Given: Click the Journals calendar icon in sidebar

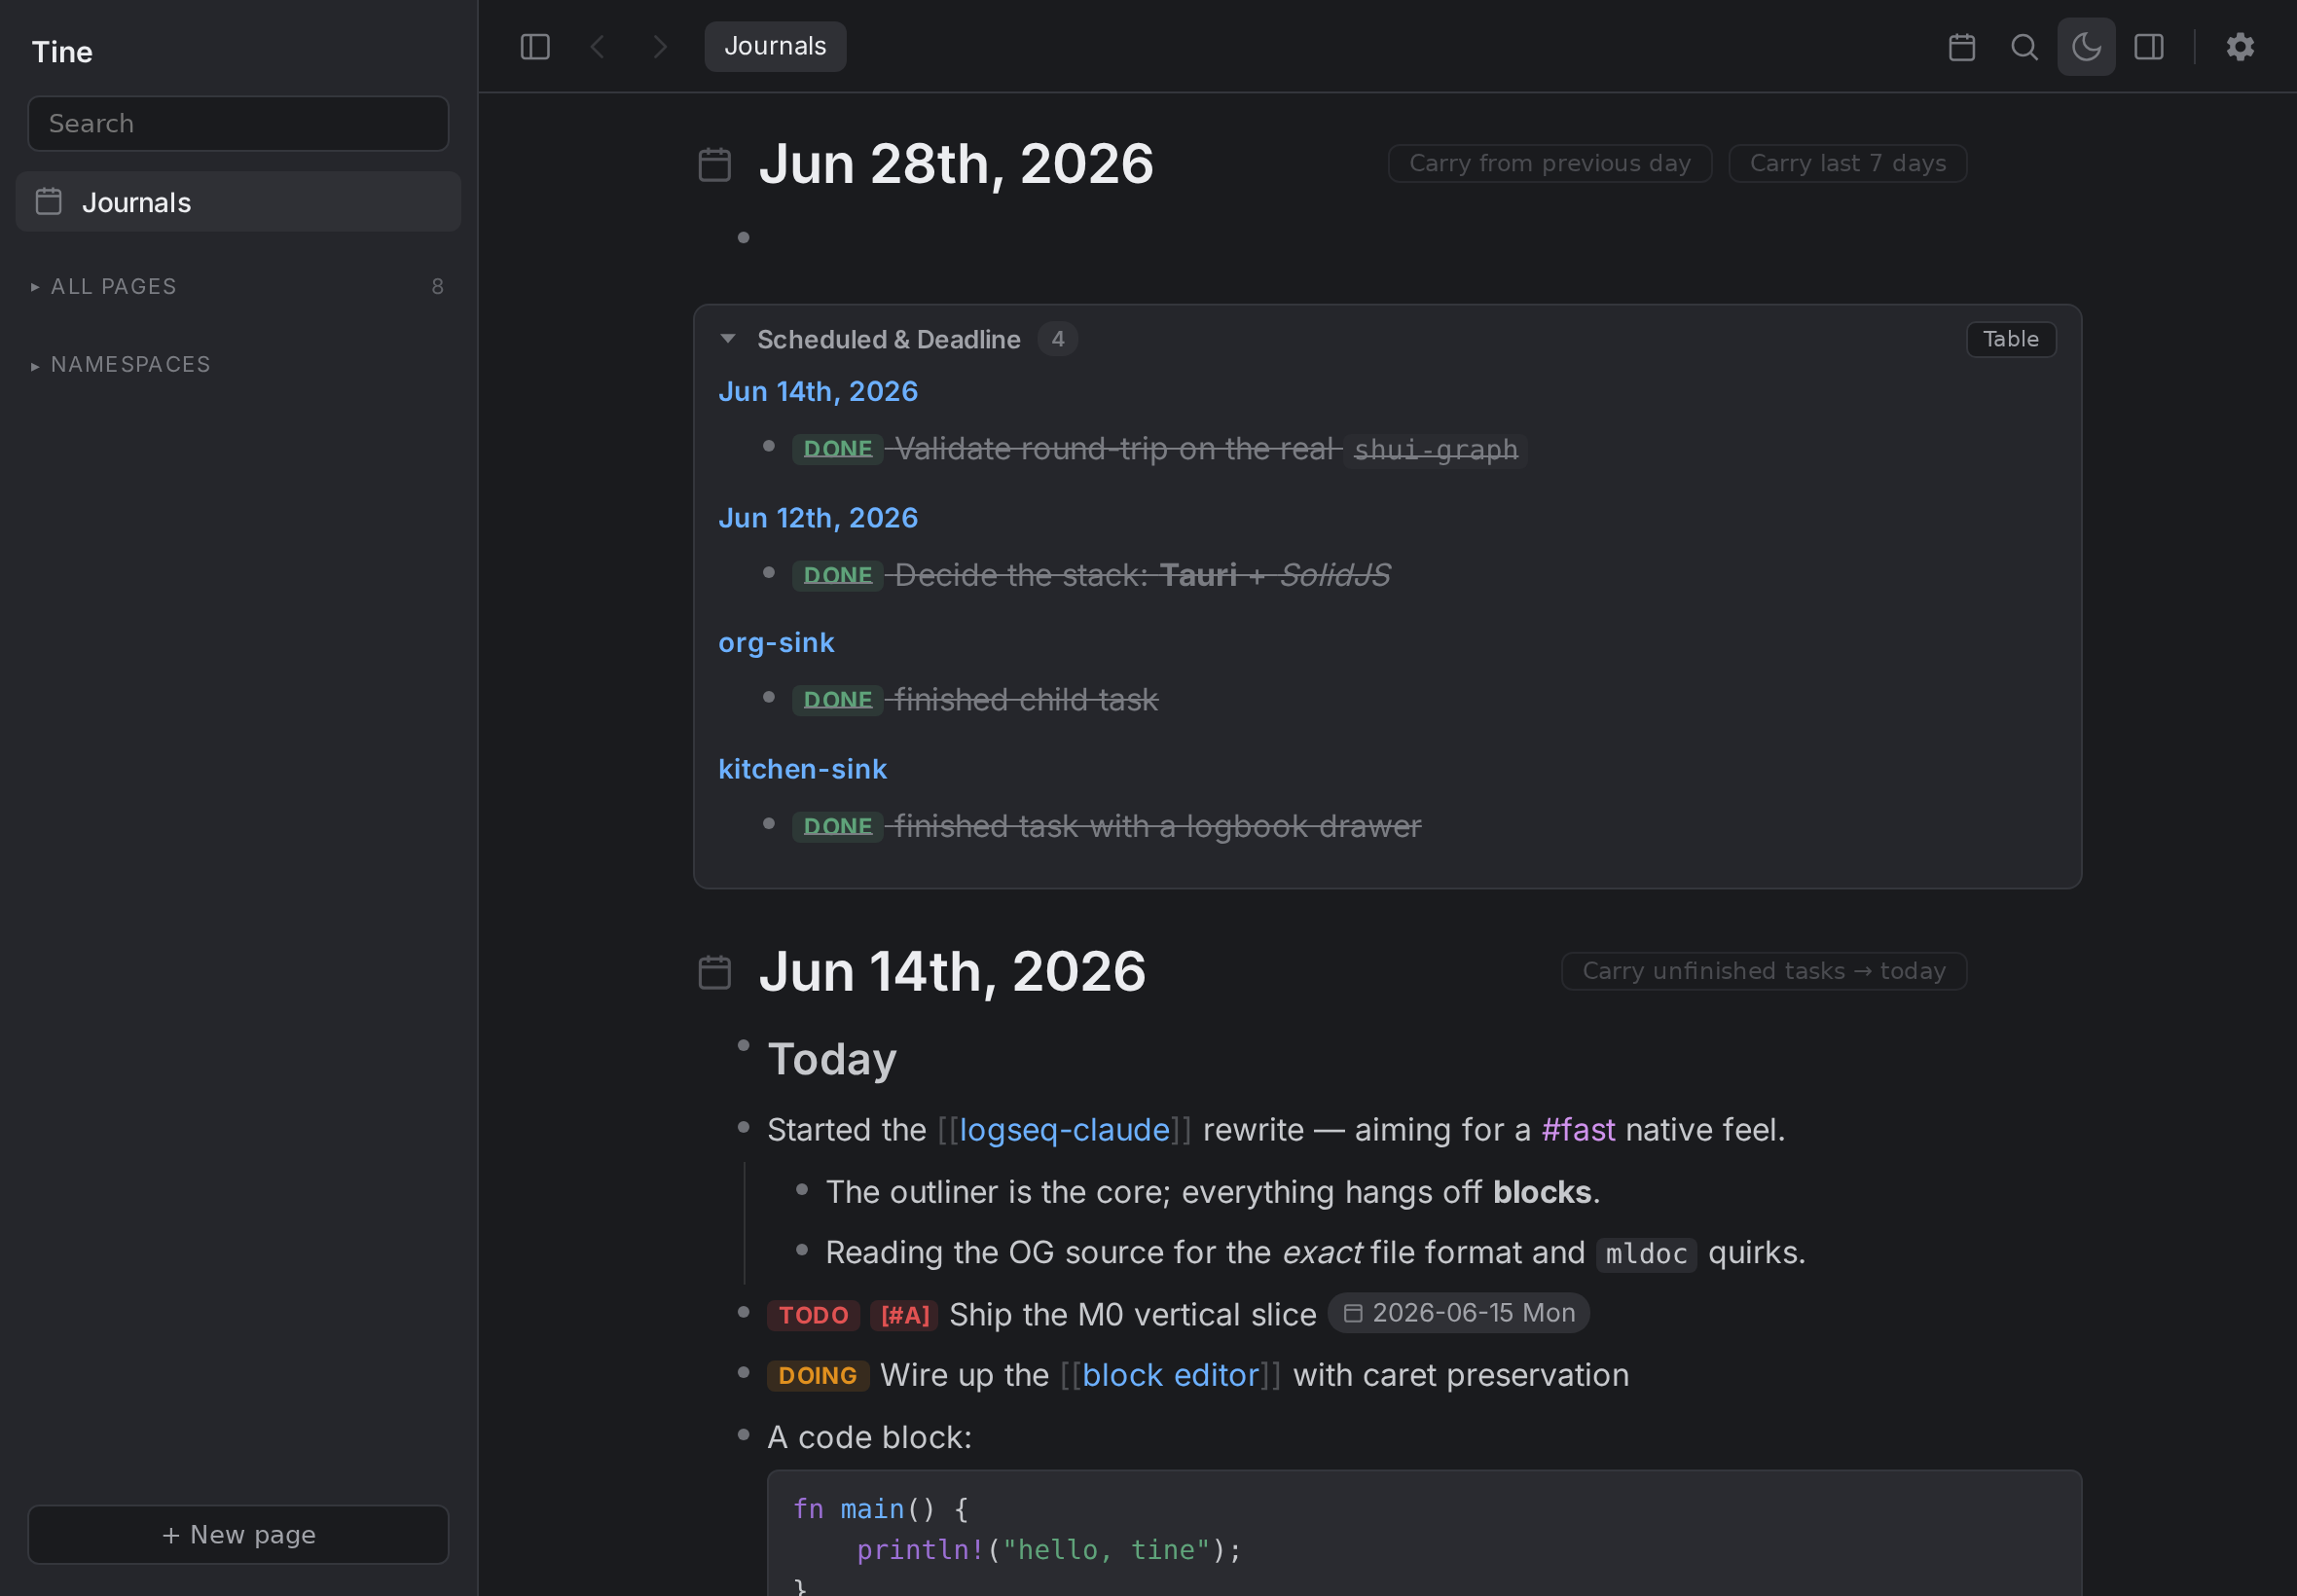Looking at the screenshot, I should coord(48,201).
